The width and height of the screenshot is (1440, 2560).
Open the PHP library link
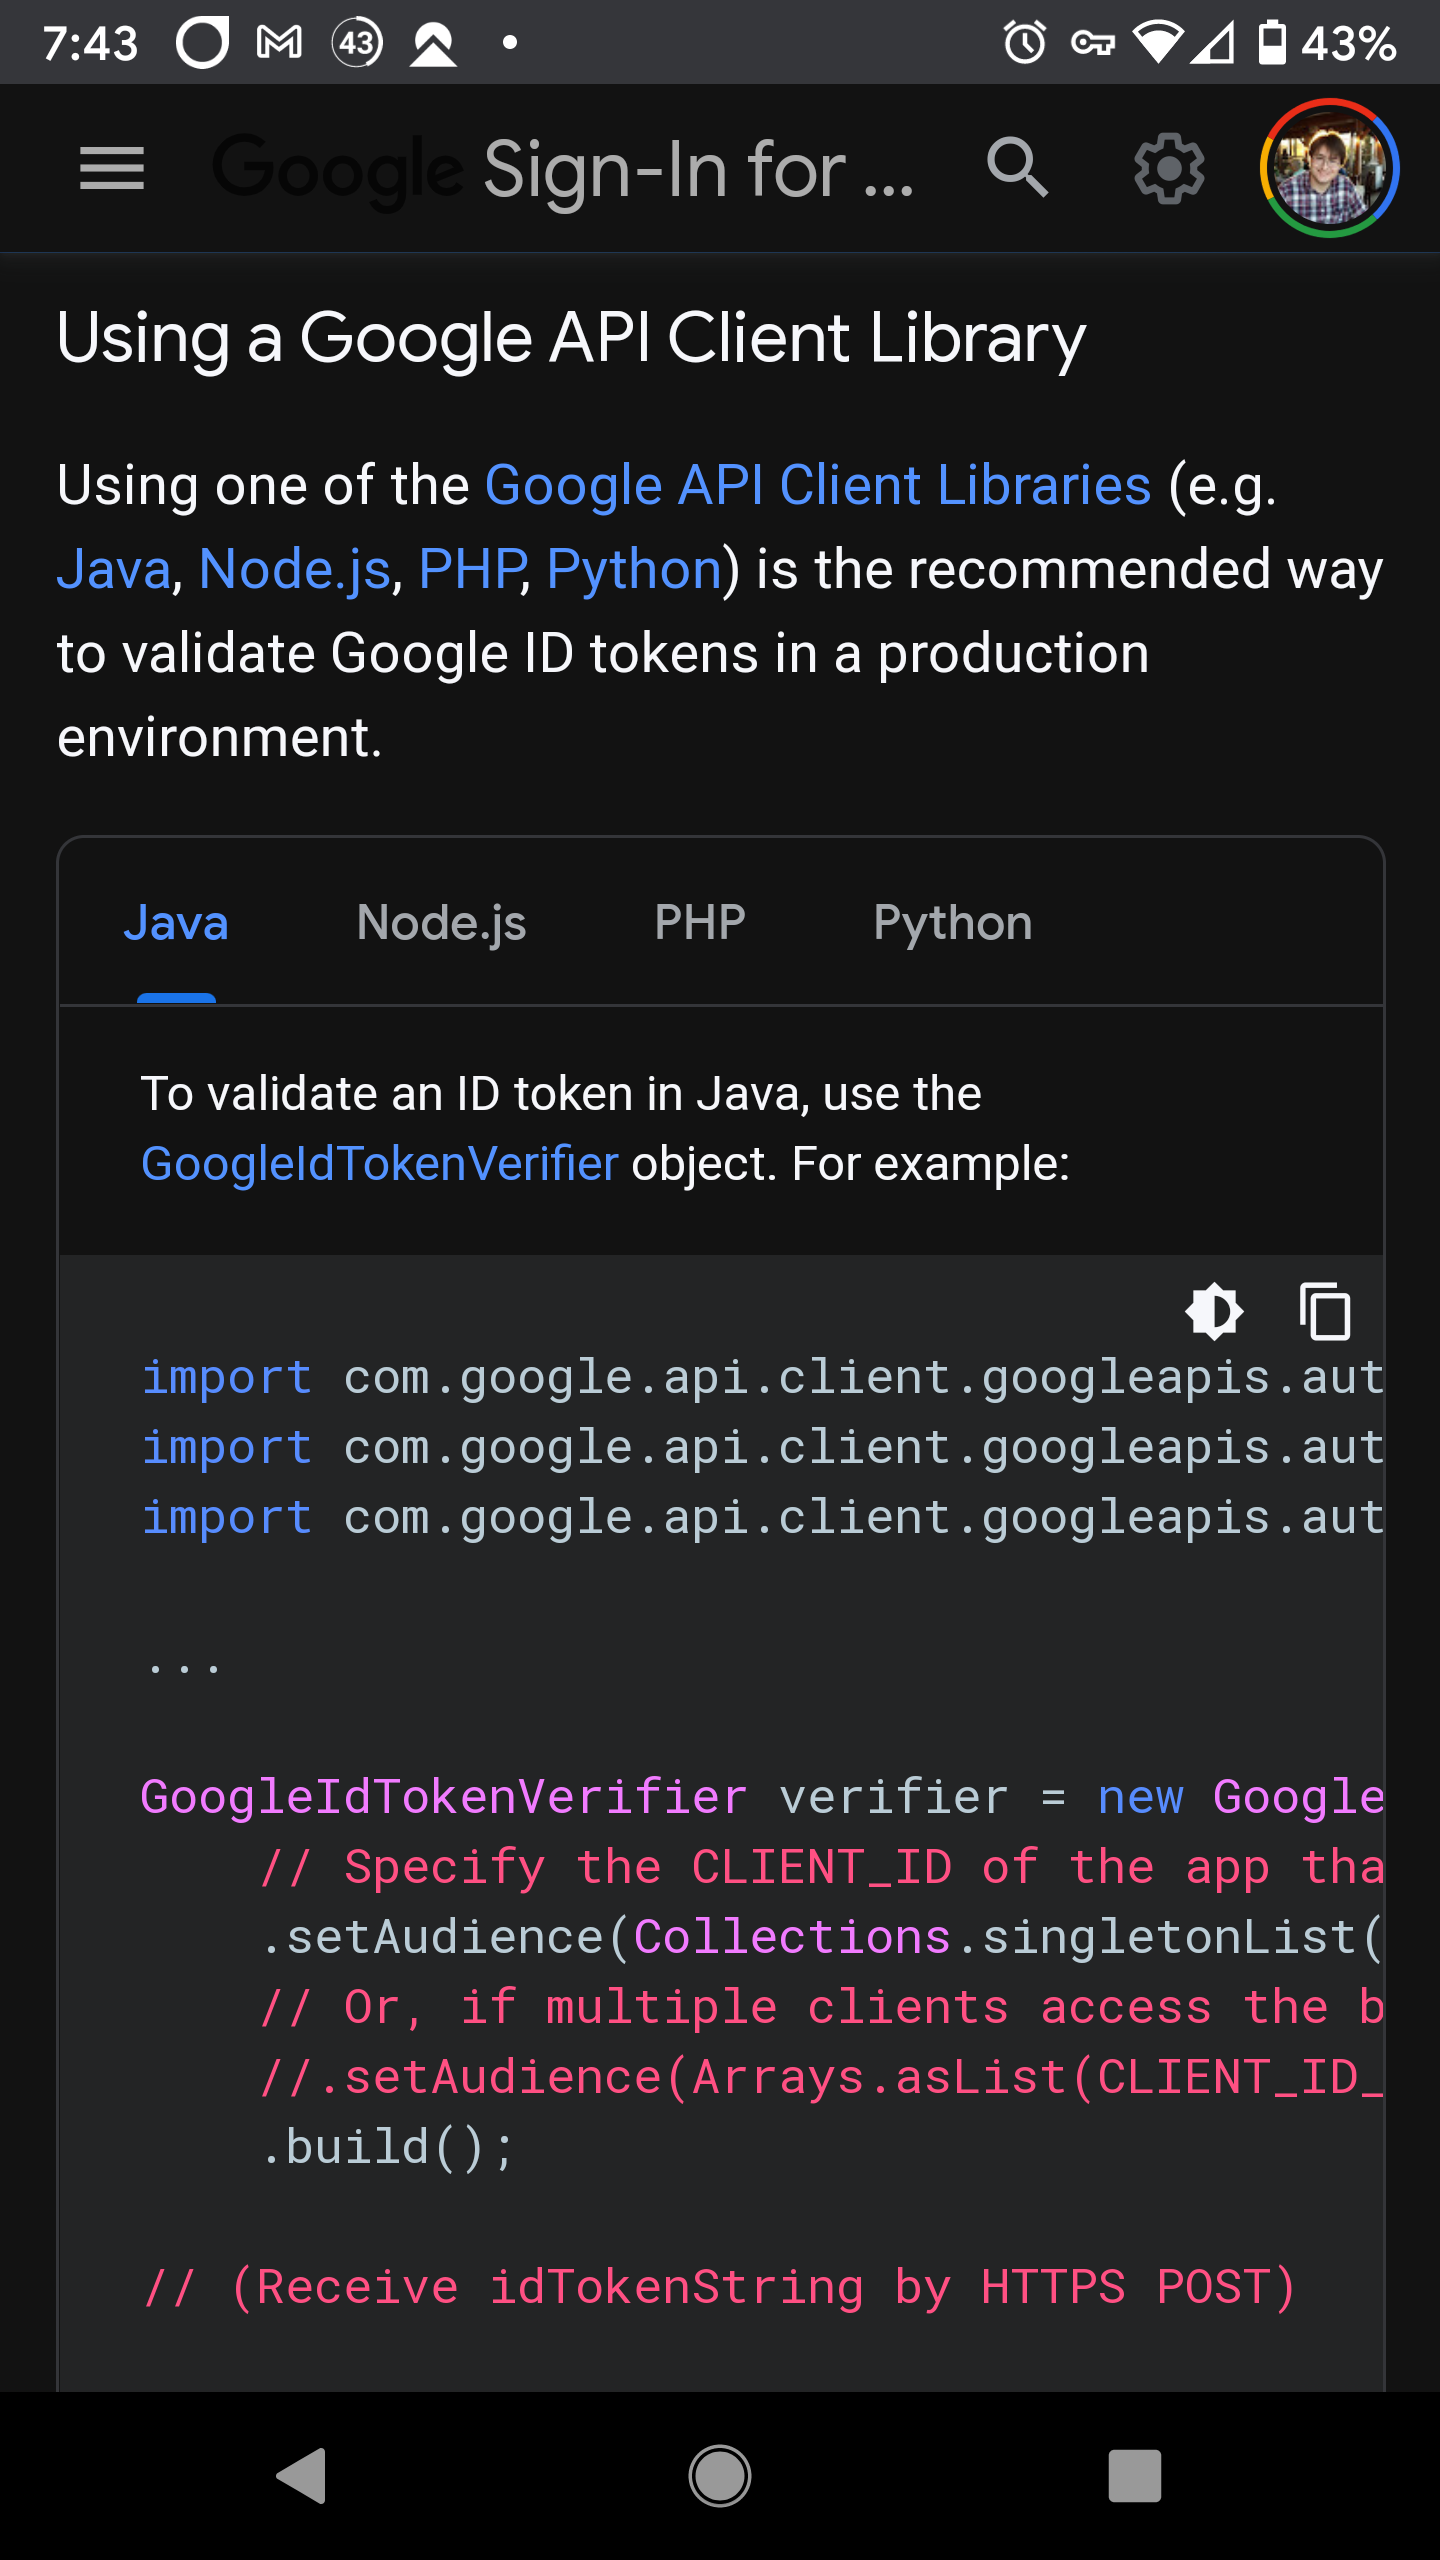470,568
